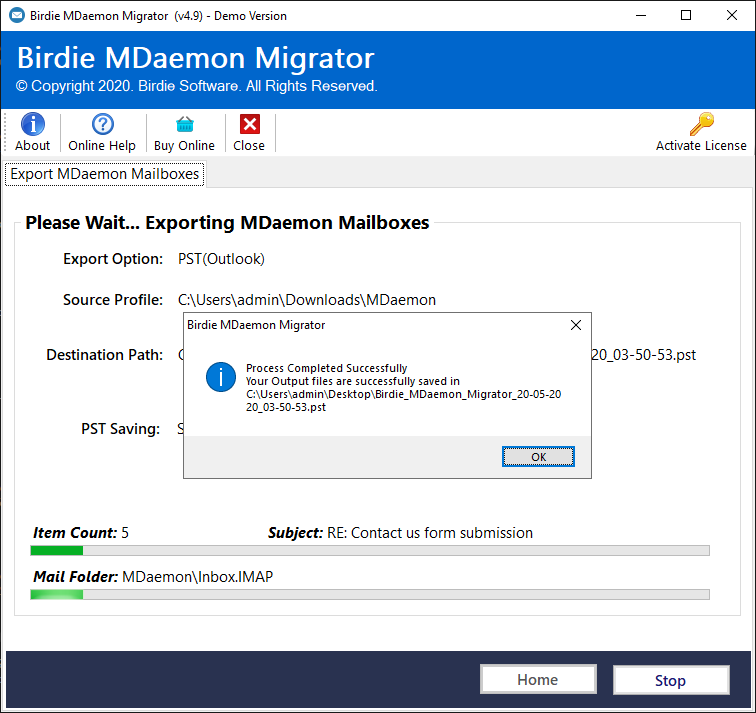Click the Mail Folder progress bar
Viewport: 756px width, 713px height.
[x=370, y=594]
